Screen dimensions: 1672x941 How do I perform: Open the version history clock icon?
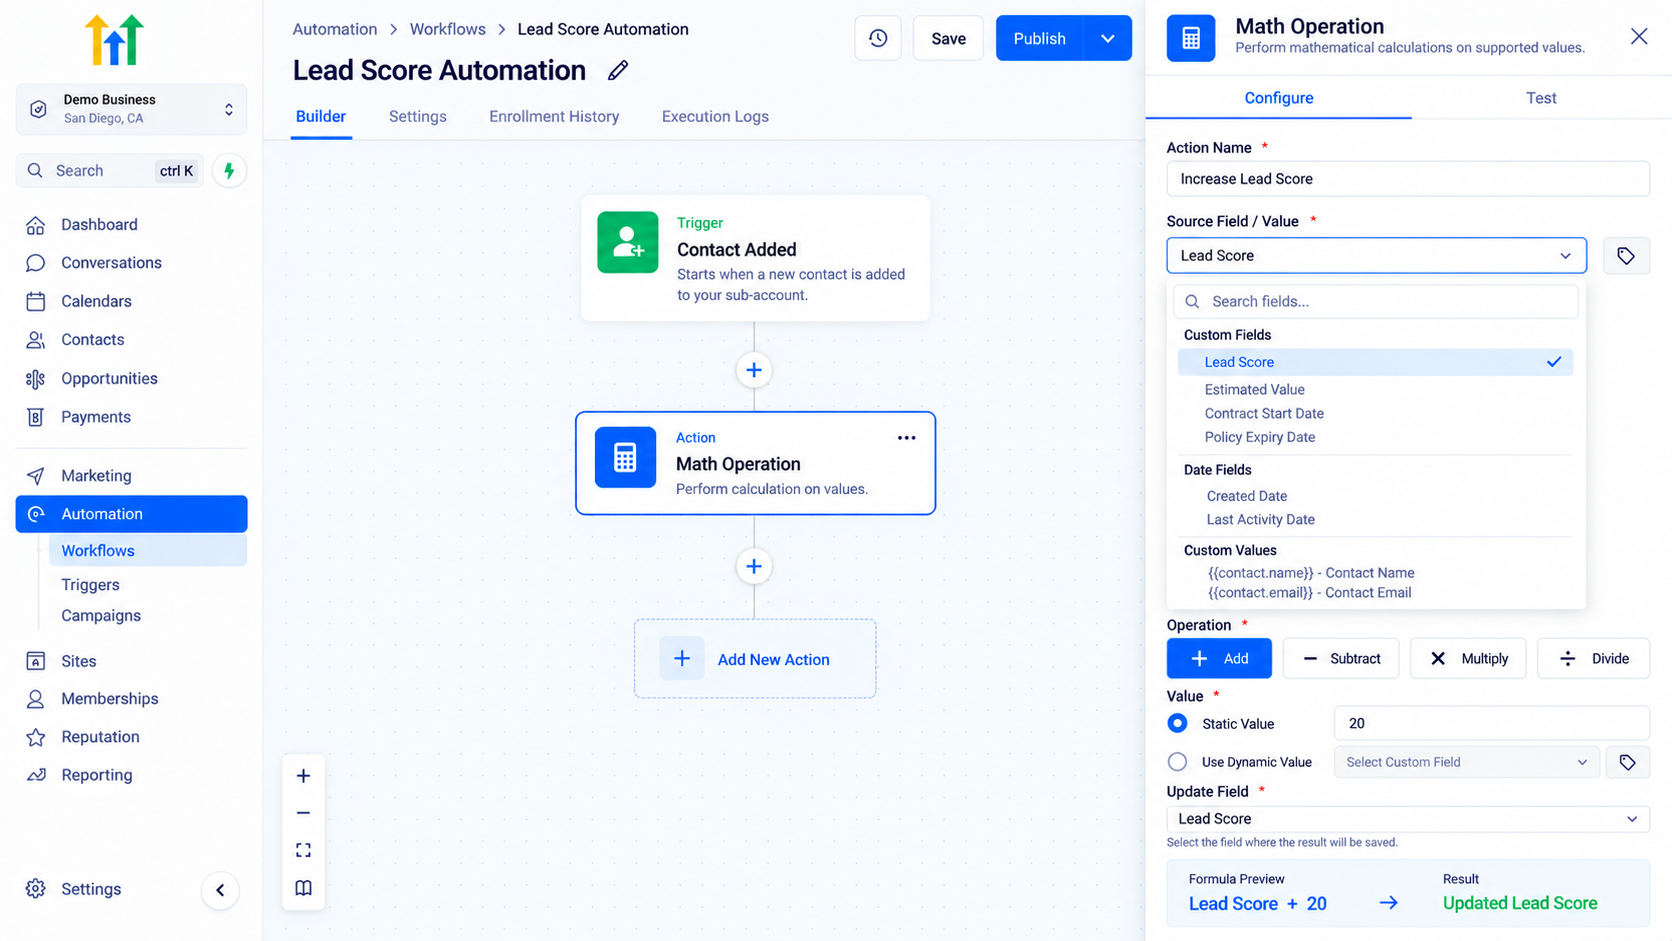point(878,38)
